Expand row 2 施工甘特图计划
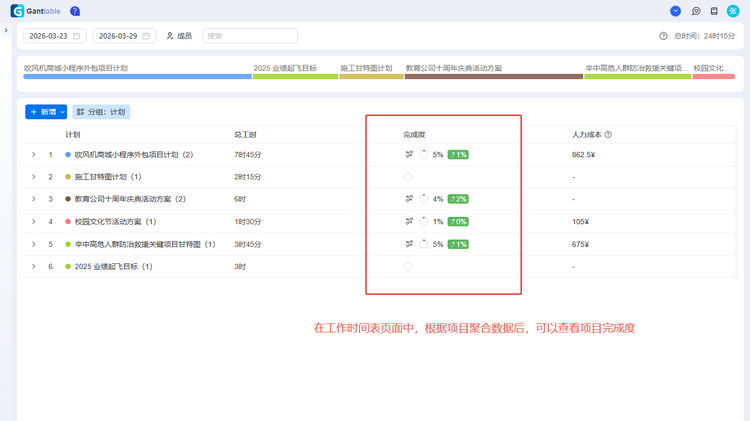 [33, 177]
